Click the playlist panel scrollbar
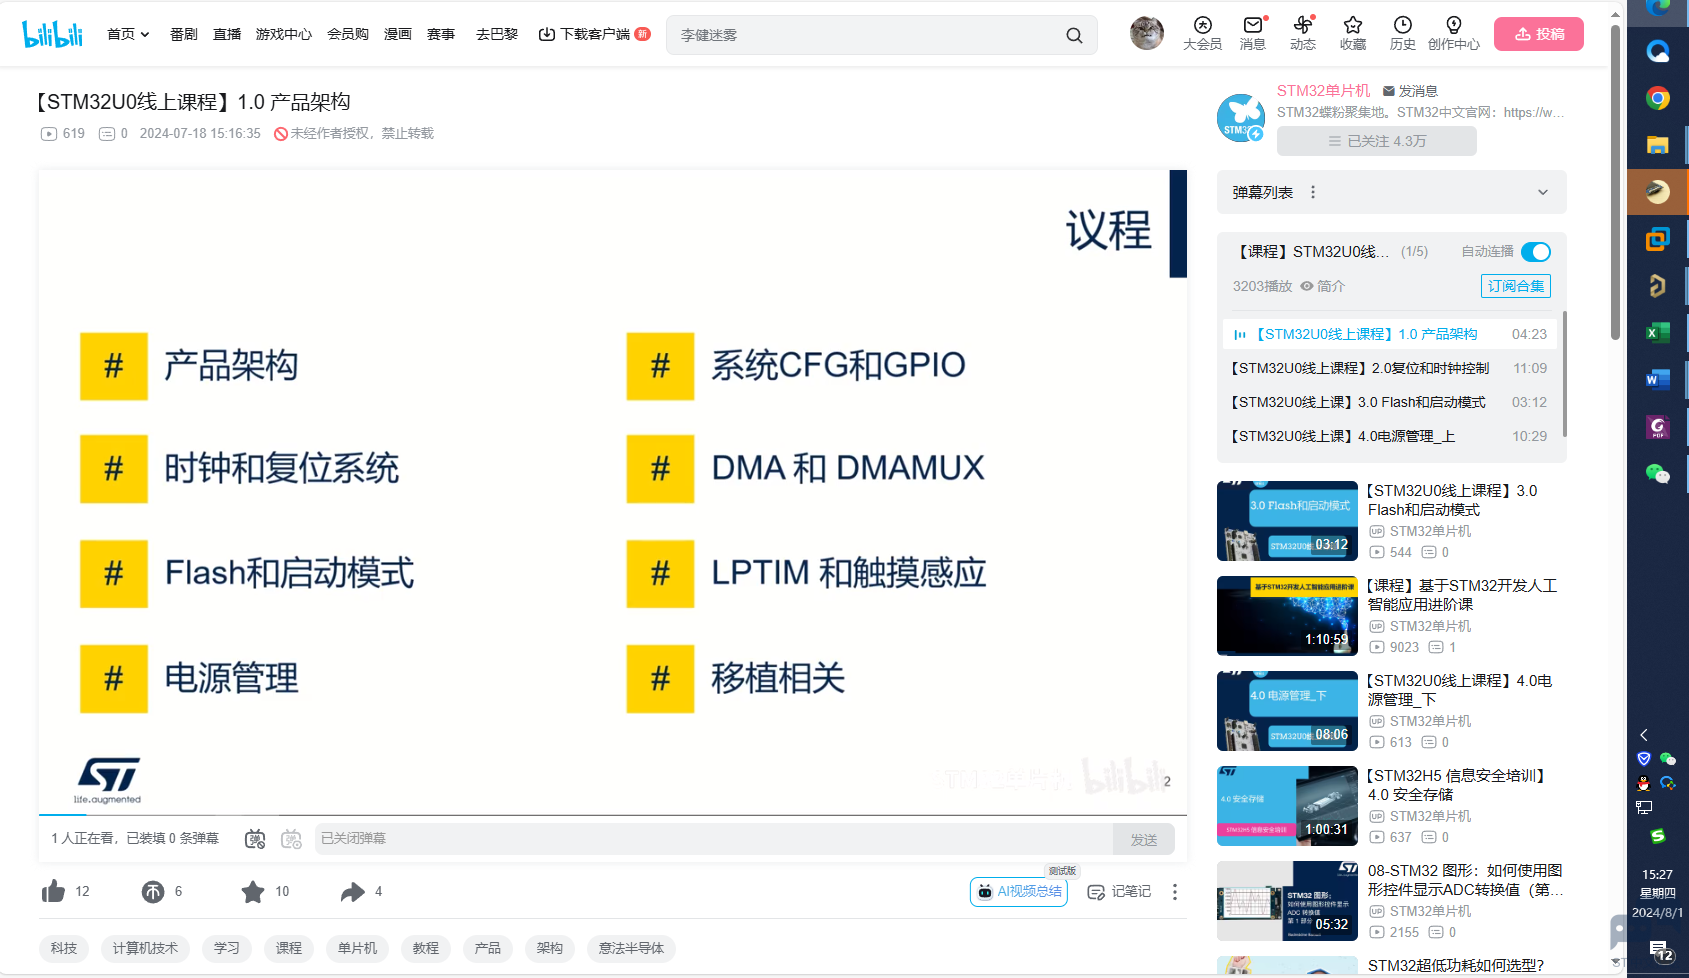1689x978 pixels. pos(1565,373)
